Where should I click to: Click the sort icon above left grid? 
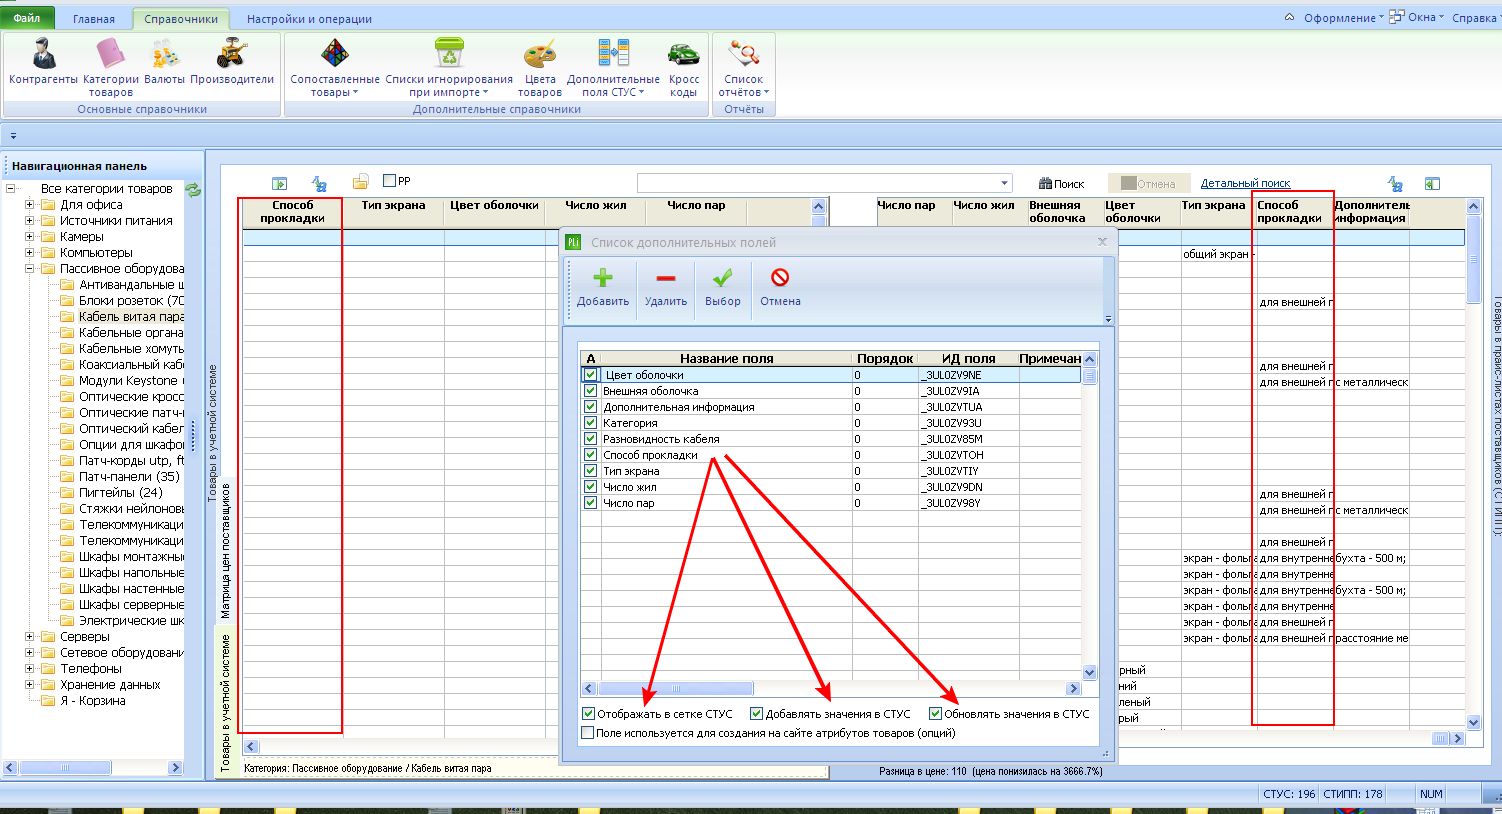point(319,183)
